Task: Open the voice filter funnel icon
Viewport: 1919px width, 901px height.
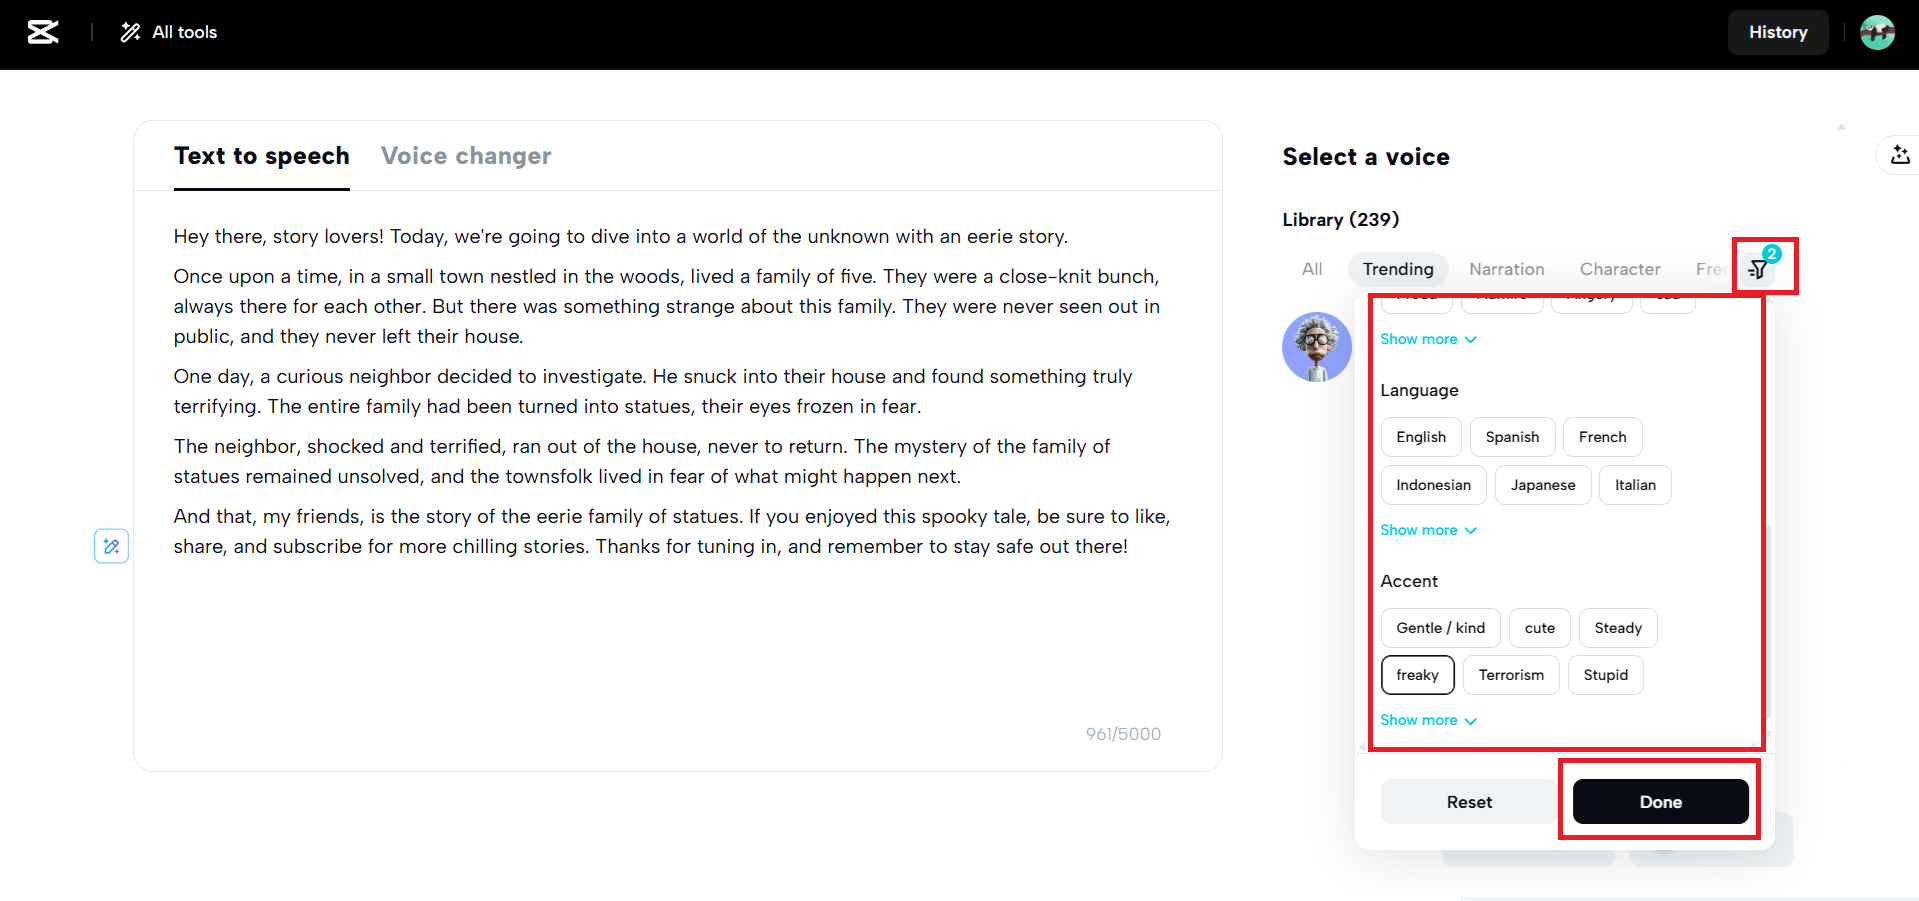Action: [x=1757, y=269]
